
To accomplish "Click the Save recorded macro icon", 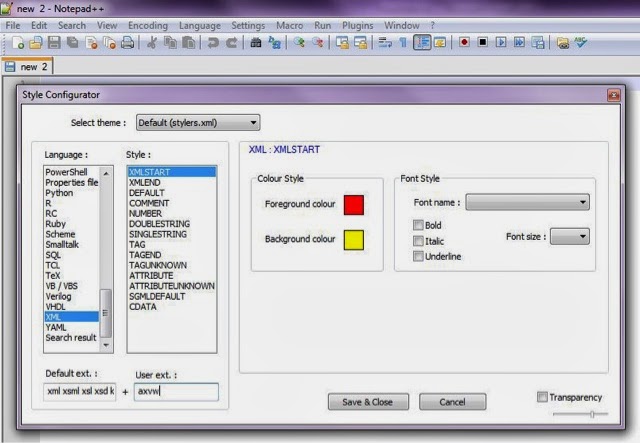I will pos(538,42).
